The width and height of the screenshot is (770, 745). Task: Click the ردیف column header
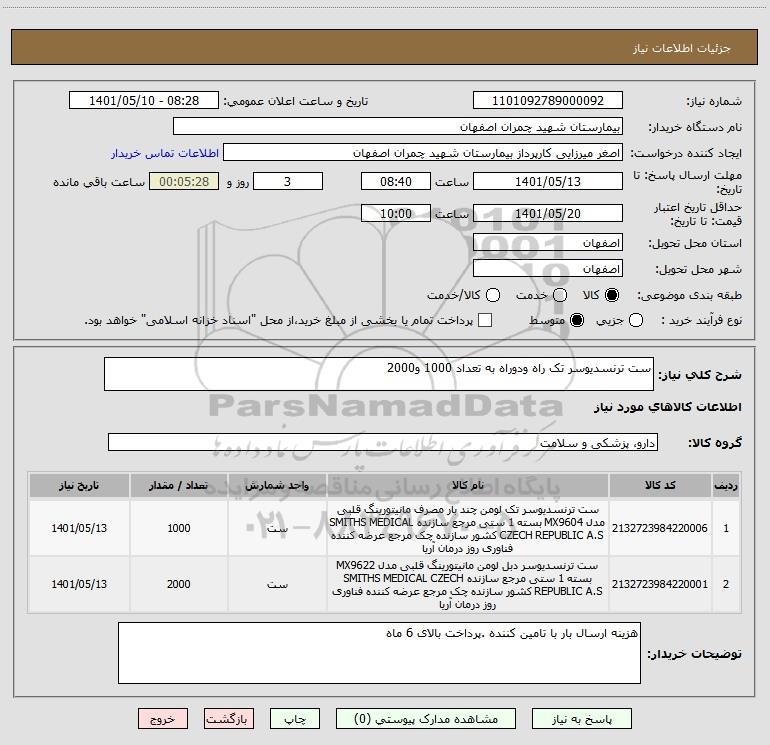click(726, 485)
